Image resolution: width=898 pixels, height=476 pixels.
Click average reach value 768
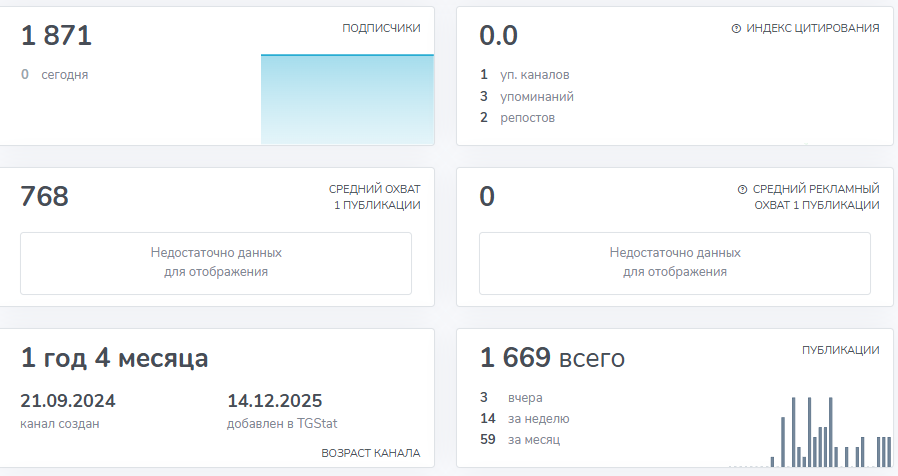coord(45,196)
